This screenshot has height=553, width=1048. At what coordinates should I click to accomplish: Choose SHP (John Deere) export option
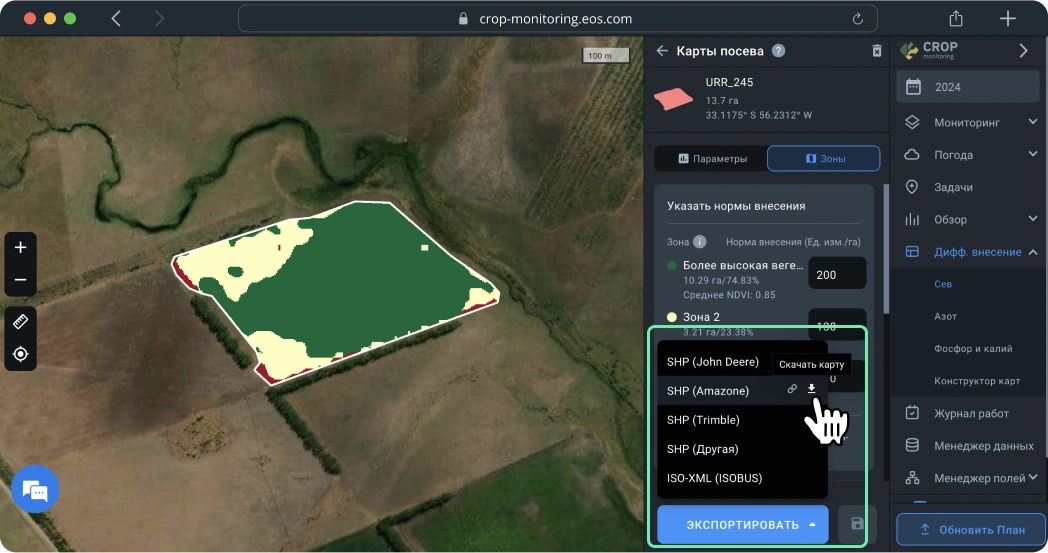coord(713,362)
